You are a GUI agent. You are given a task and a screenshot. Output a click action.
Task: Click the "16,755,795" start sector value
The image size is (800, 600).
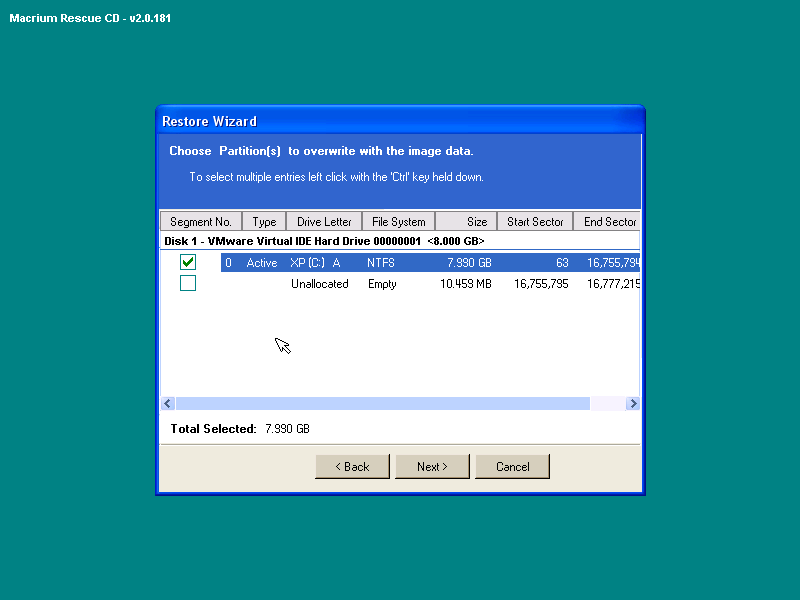click(541, 284)
